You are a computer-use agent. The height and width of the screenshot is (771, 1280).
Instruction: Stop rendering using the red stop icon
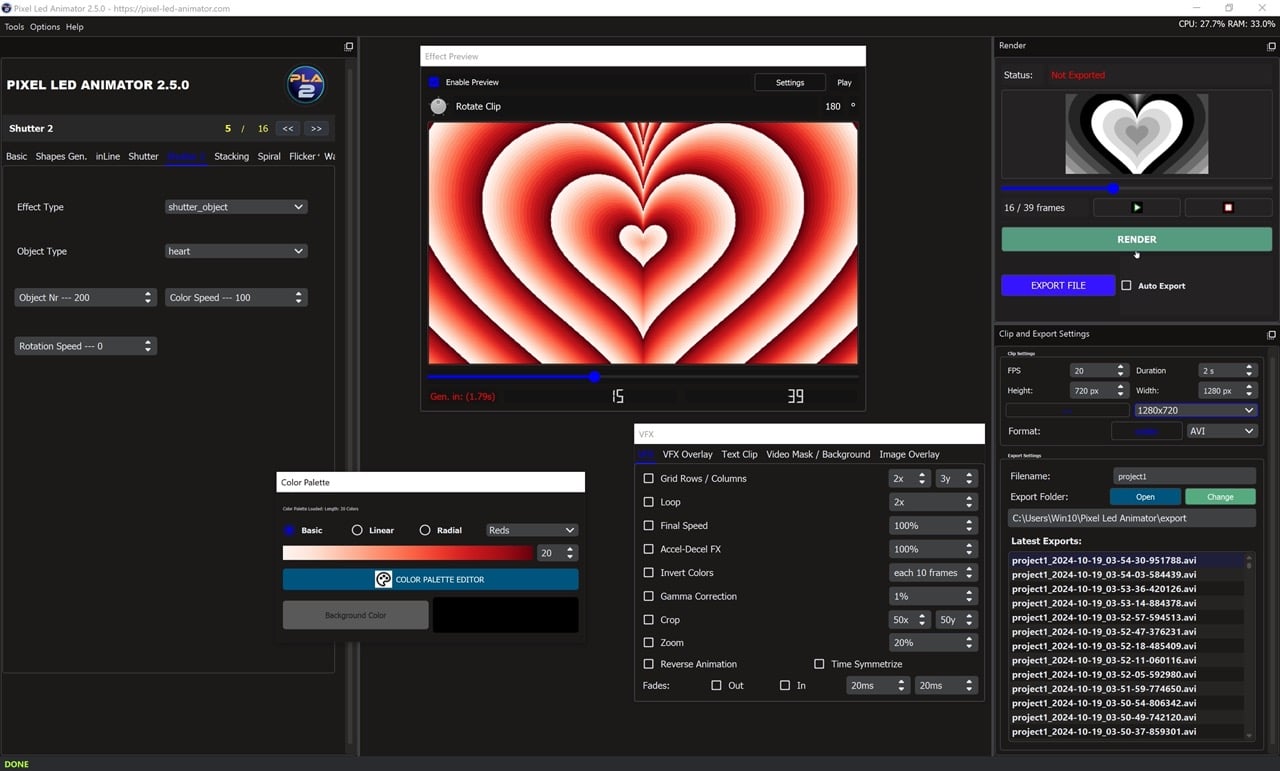(1228, 207)
